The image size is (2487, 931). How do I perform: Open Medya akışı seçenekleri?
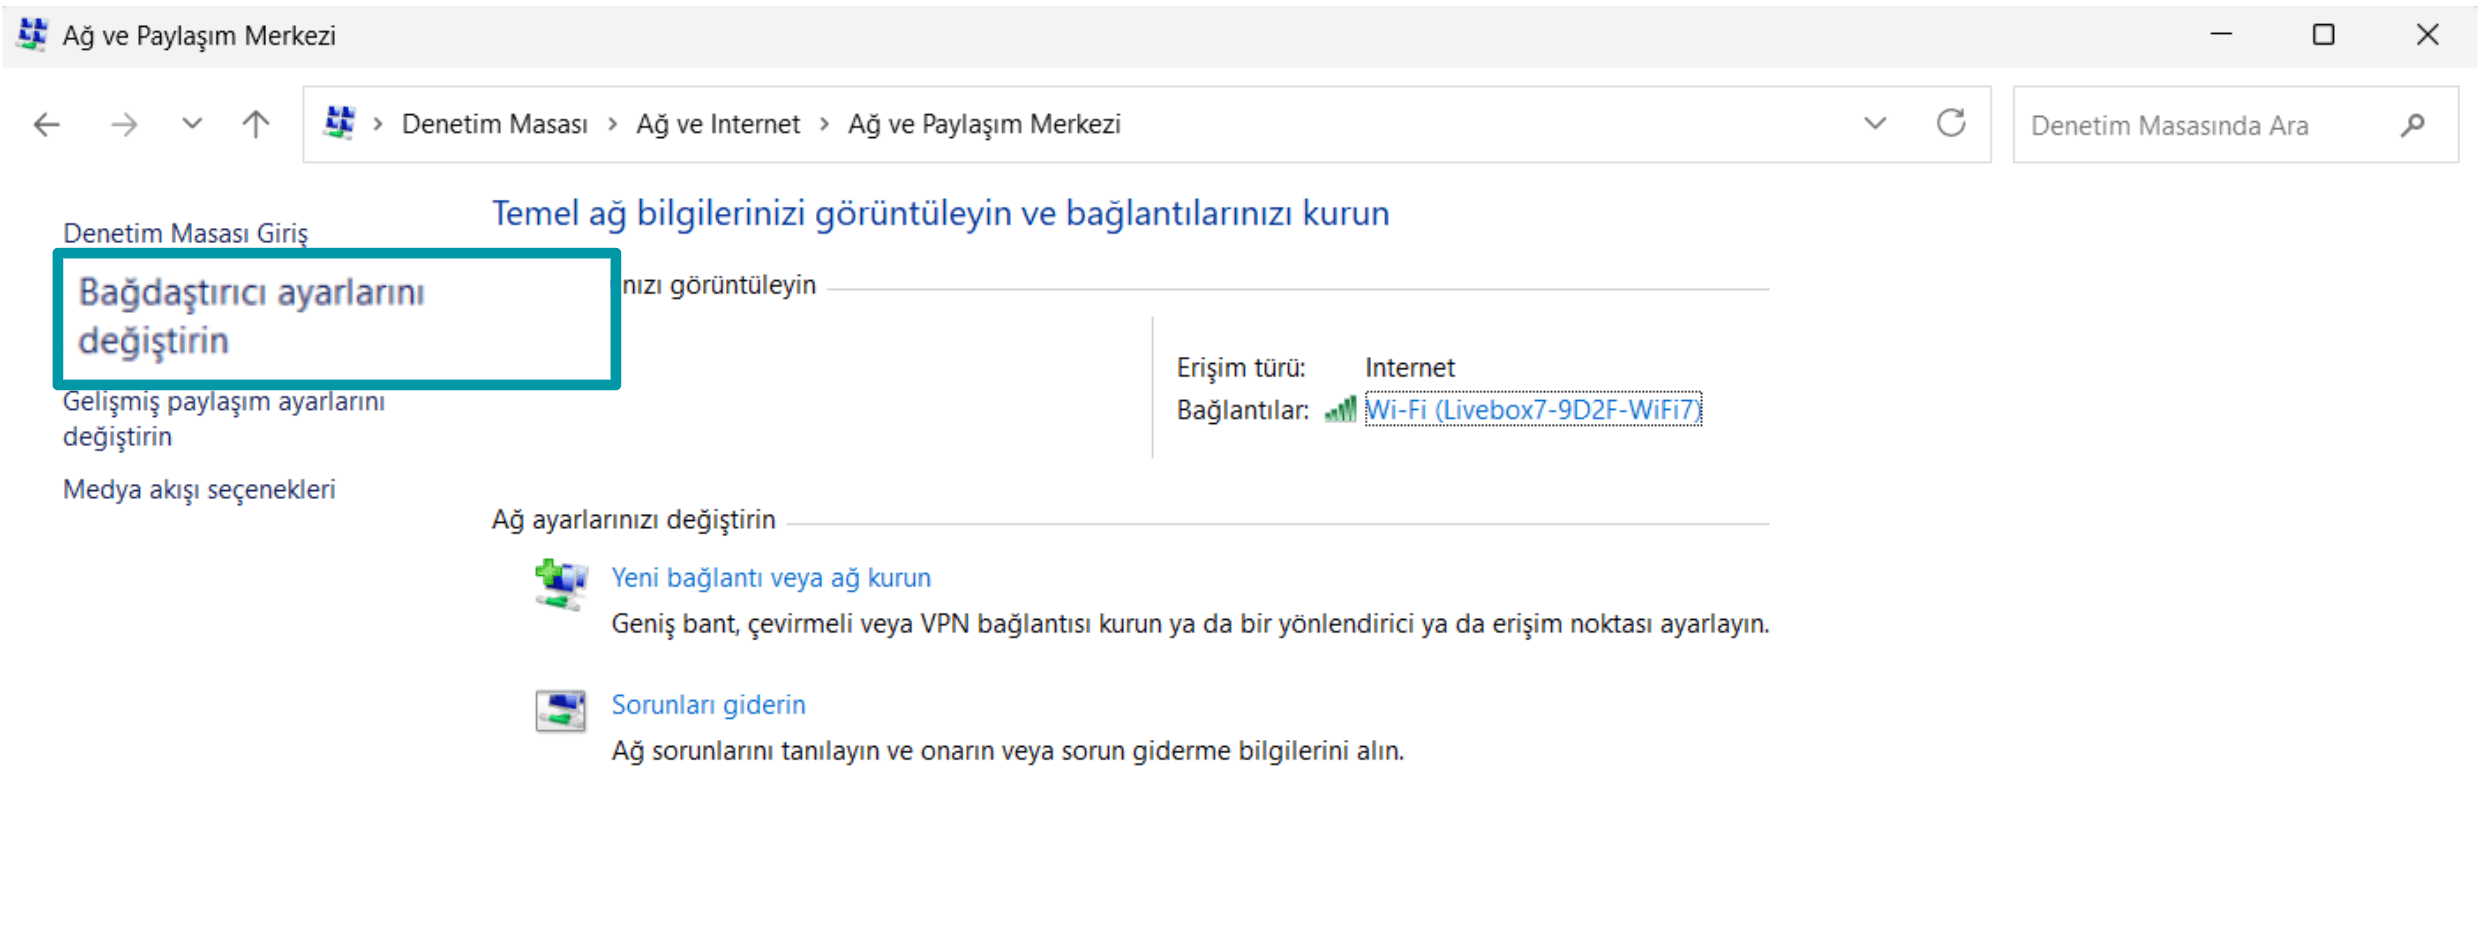tap(198, 489)
